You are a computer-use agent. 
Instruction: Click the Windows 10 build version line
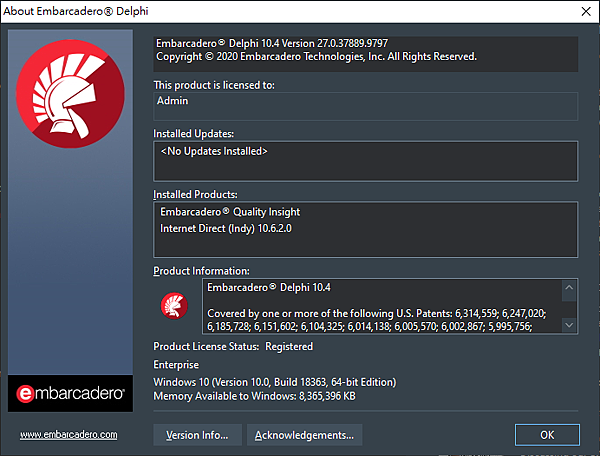pos(275,382)
